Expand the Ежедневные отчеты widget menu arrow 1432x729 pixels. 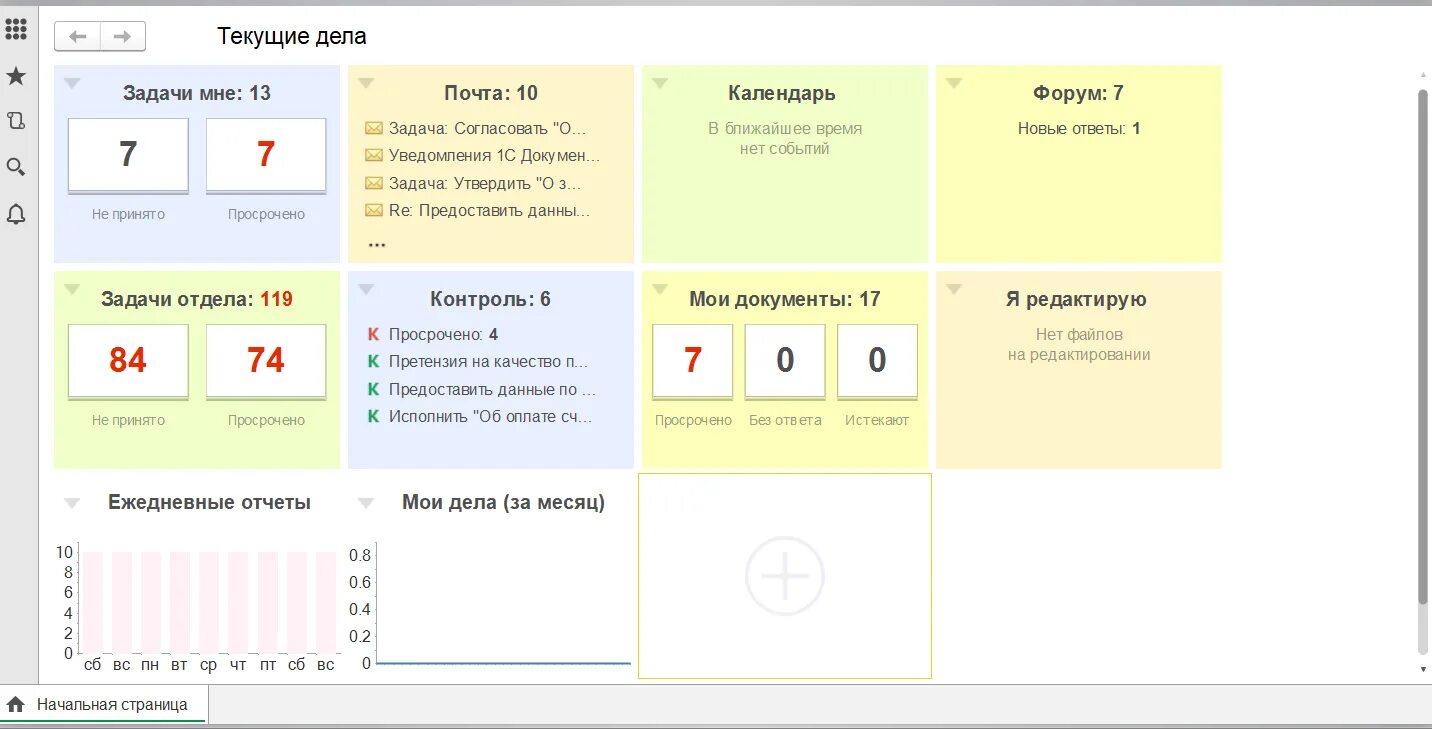[x=72, y=504]
